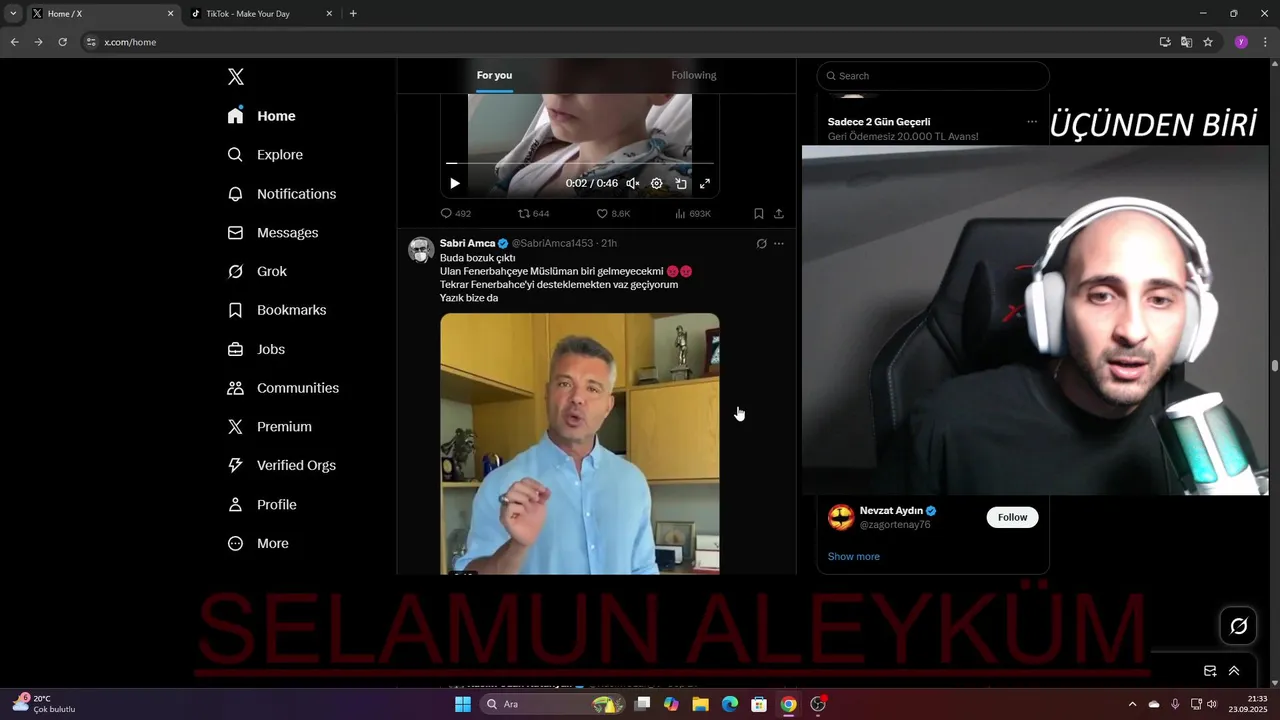
Task: Open Grok from the sidebar
Action: [x=257, y=271]
